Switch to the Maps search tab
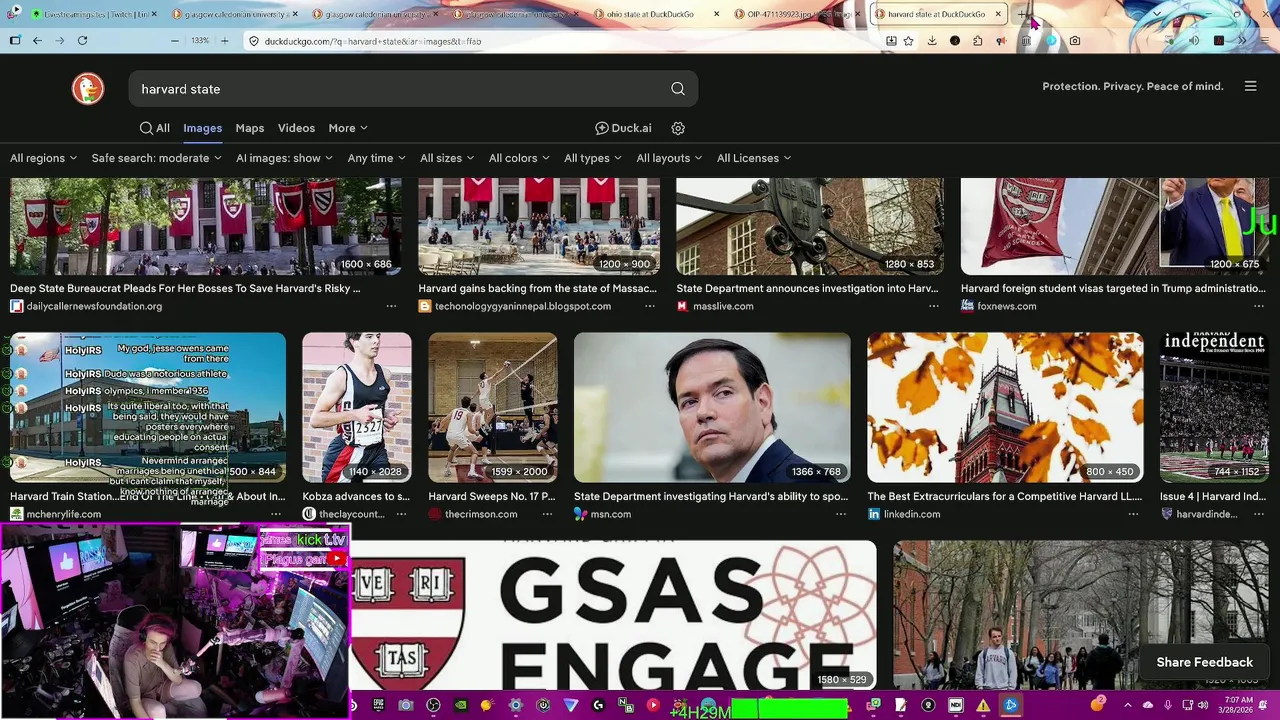The width and height of the screenshot is (1280, 720). point(250,128)
